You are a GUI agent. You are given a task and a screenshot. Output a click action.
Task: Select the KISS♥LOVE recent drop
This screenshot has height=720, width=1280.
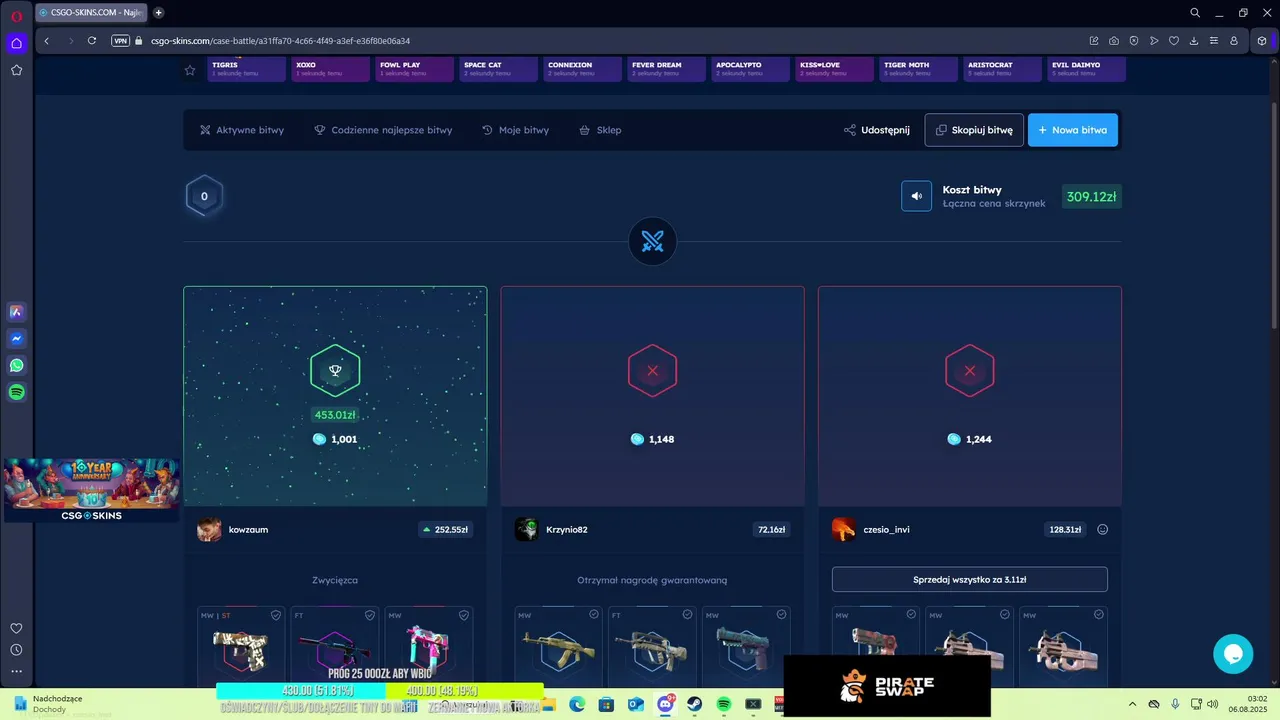point(834,69)
